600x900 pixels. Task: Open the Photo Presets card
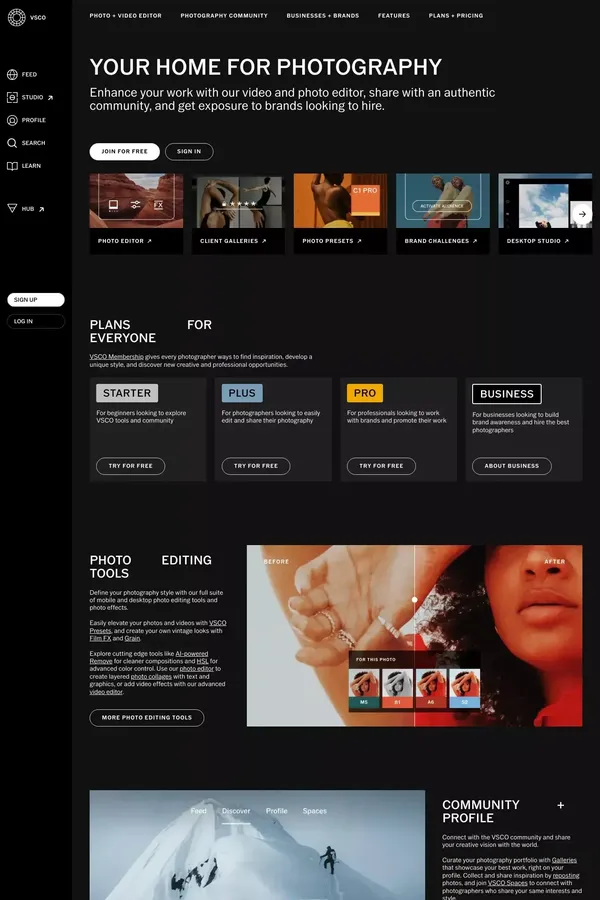[x=340, y=214]
